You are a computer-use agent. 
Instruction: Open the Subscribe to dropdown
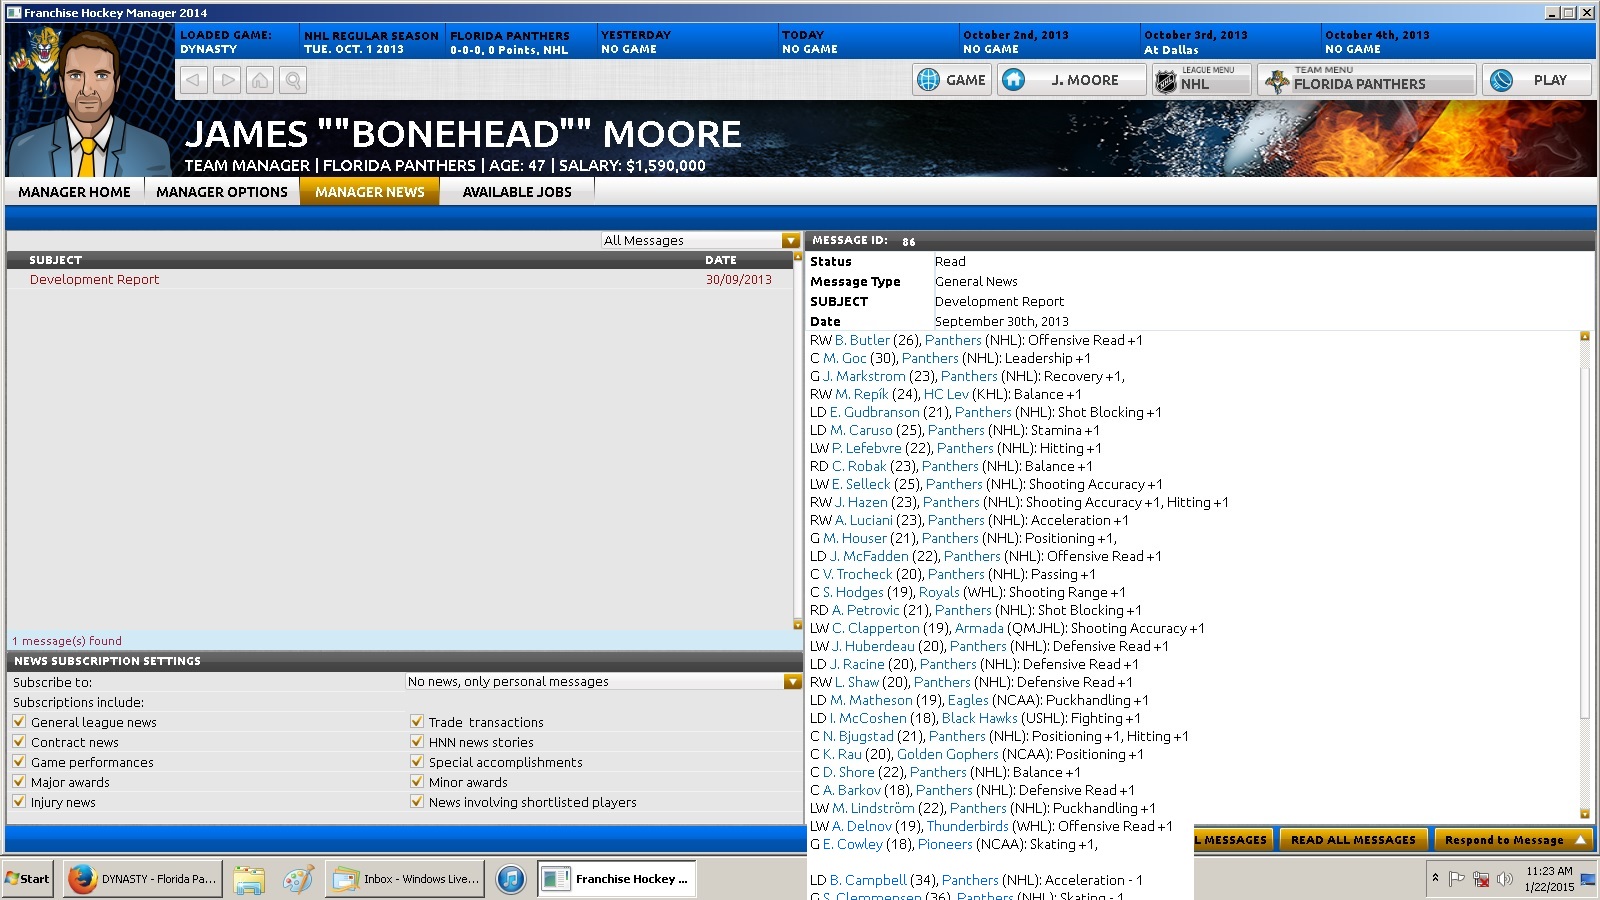pyautogui.click(x=792, y=681)
